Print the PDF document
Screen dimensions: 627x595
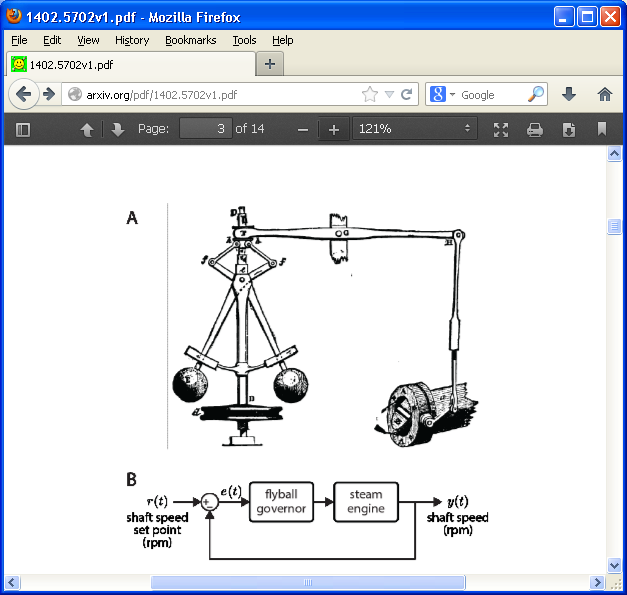click(535, 129)
